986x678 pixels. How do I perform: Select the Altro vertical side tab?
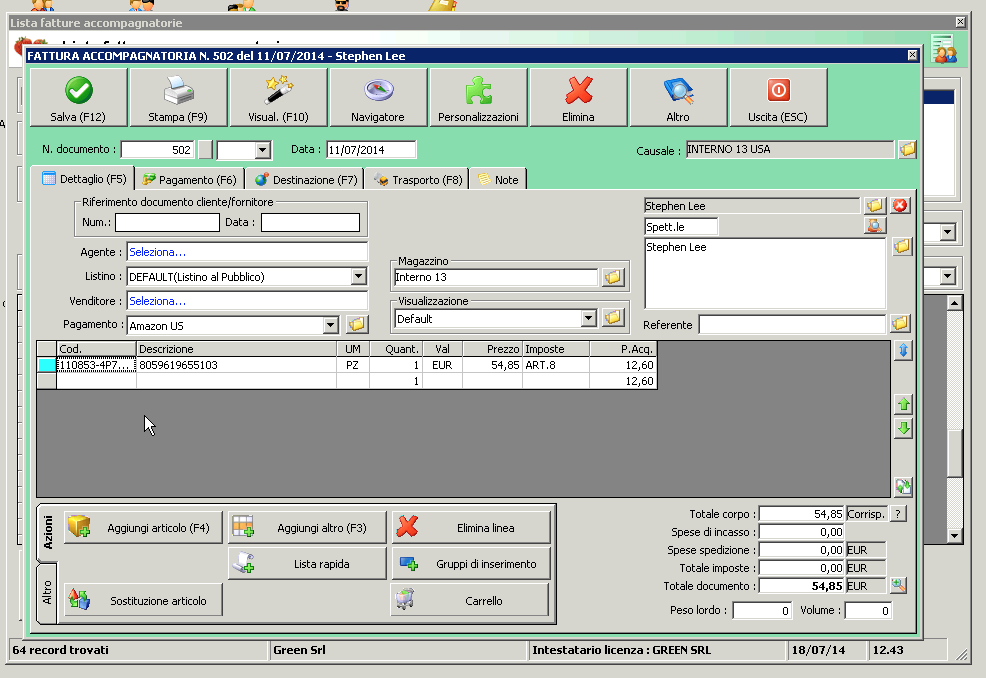click(x=47, y=592)
